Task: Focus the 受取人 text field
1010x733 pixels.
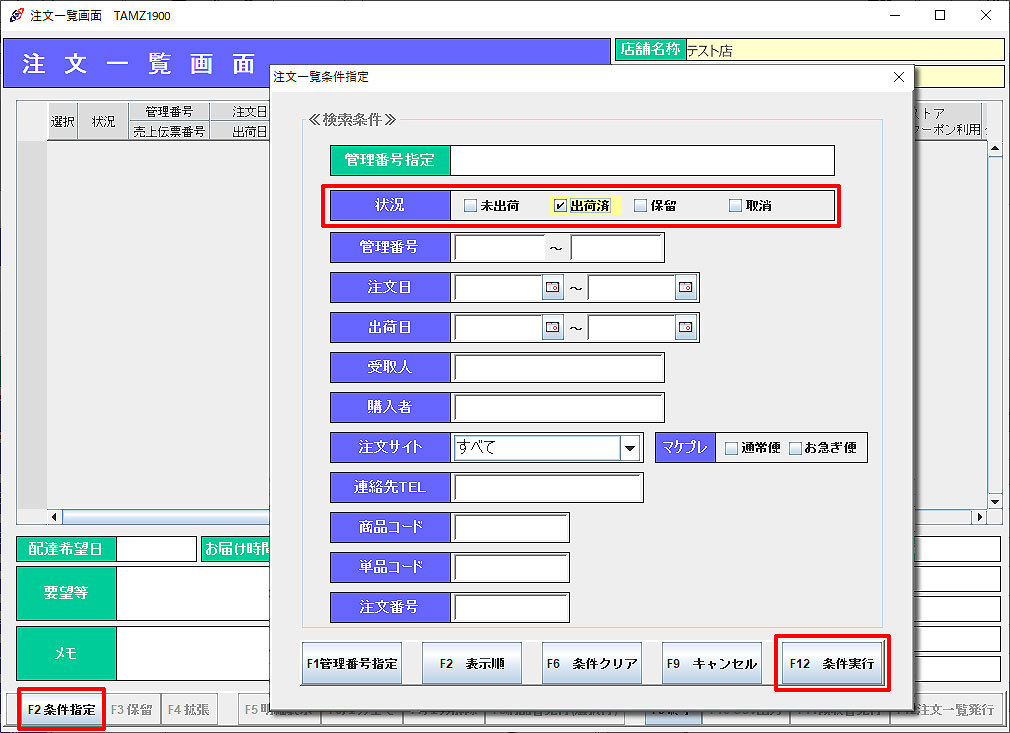Action: (x=558, y=368)
